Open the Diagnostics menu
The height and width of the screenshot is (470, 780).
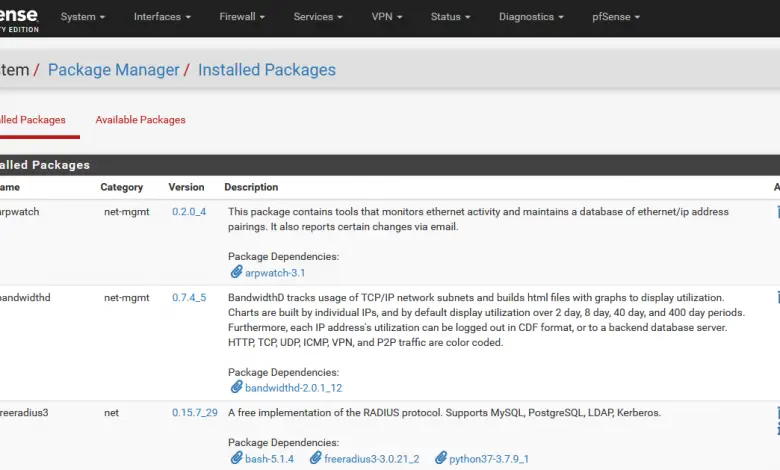coord(531,17)
